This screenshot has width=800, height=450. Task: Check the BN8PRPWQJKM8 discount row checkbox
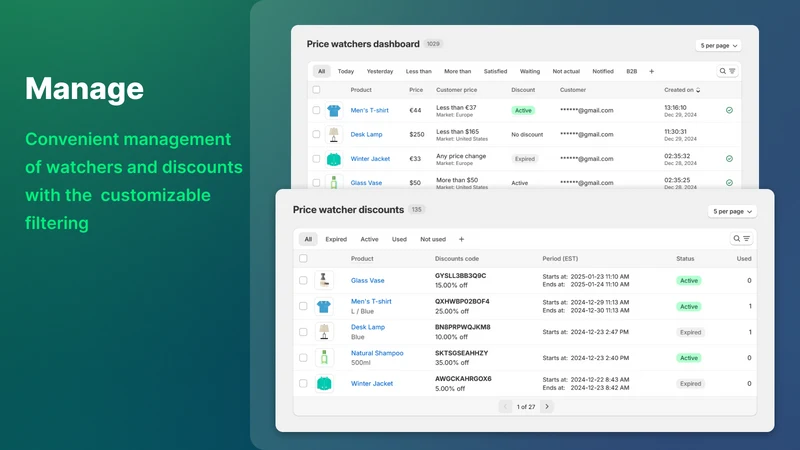pyautogui.click(x=303, y=332)
